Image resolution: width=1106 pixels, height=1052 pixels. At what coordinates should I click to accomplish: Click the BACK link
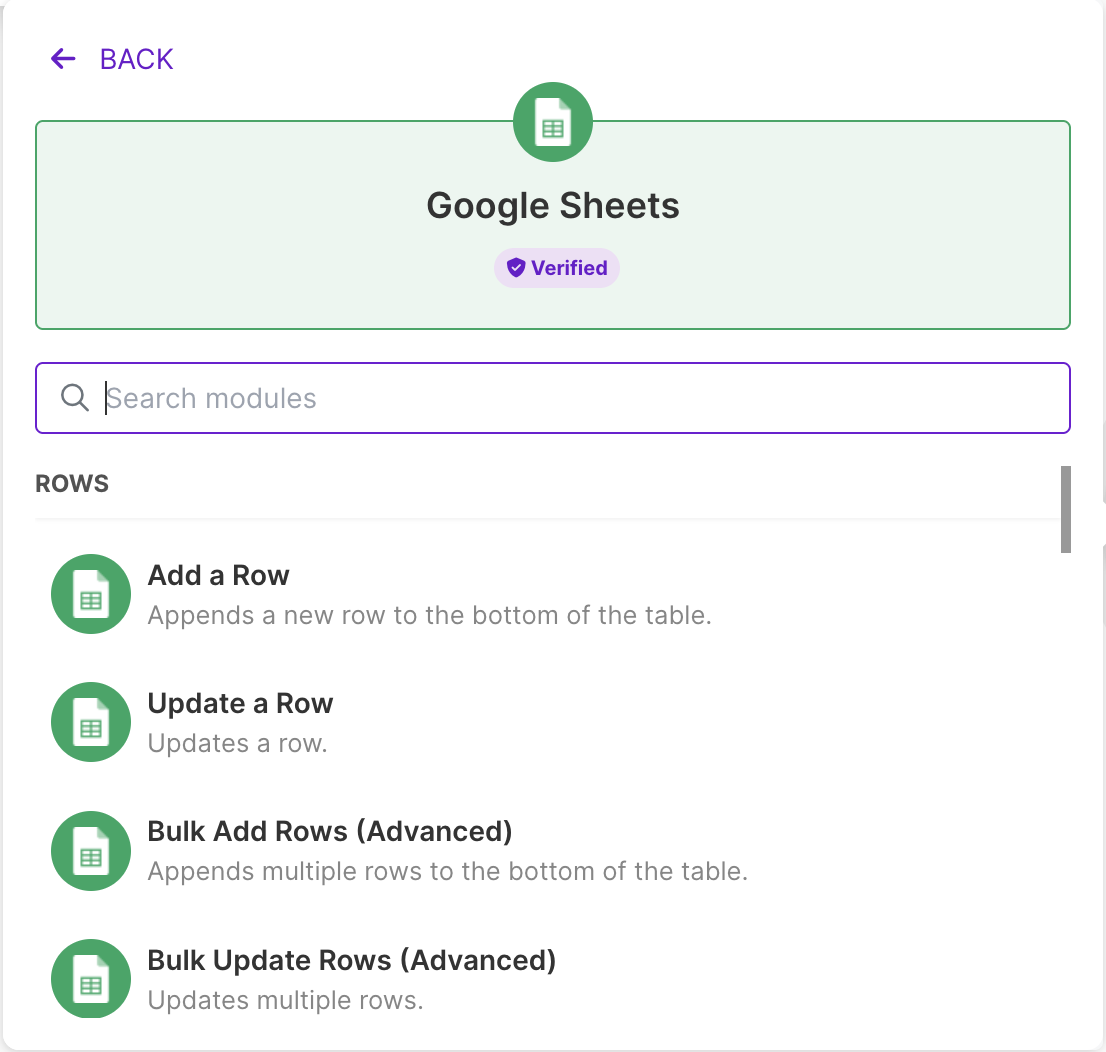[x=136, y=59]
